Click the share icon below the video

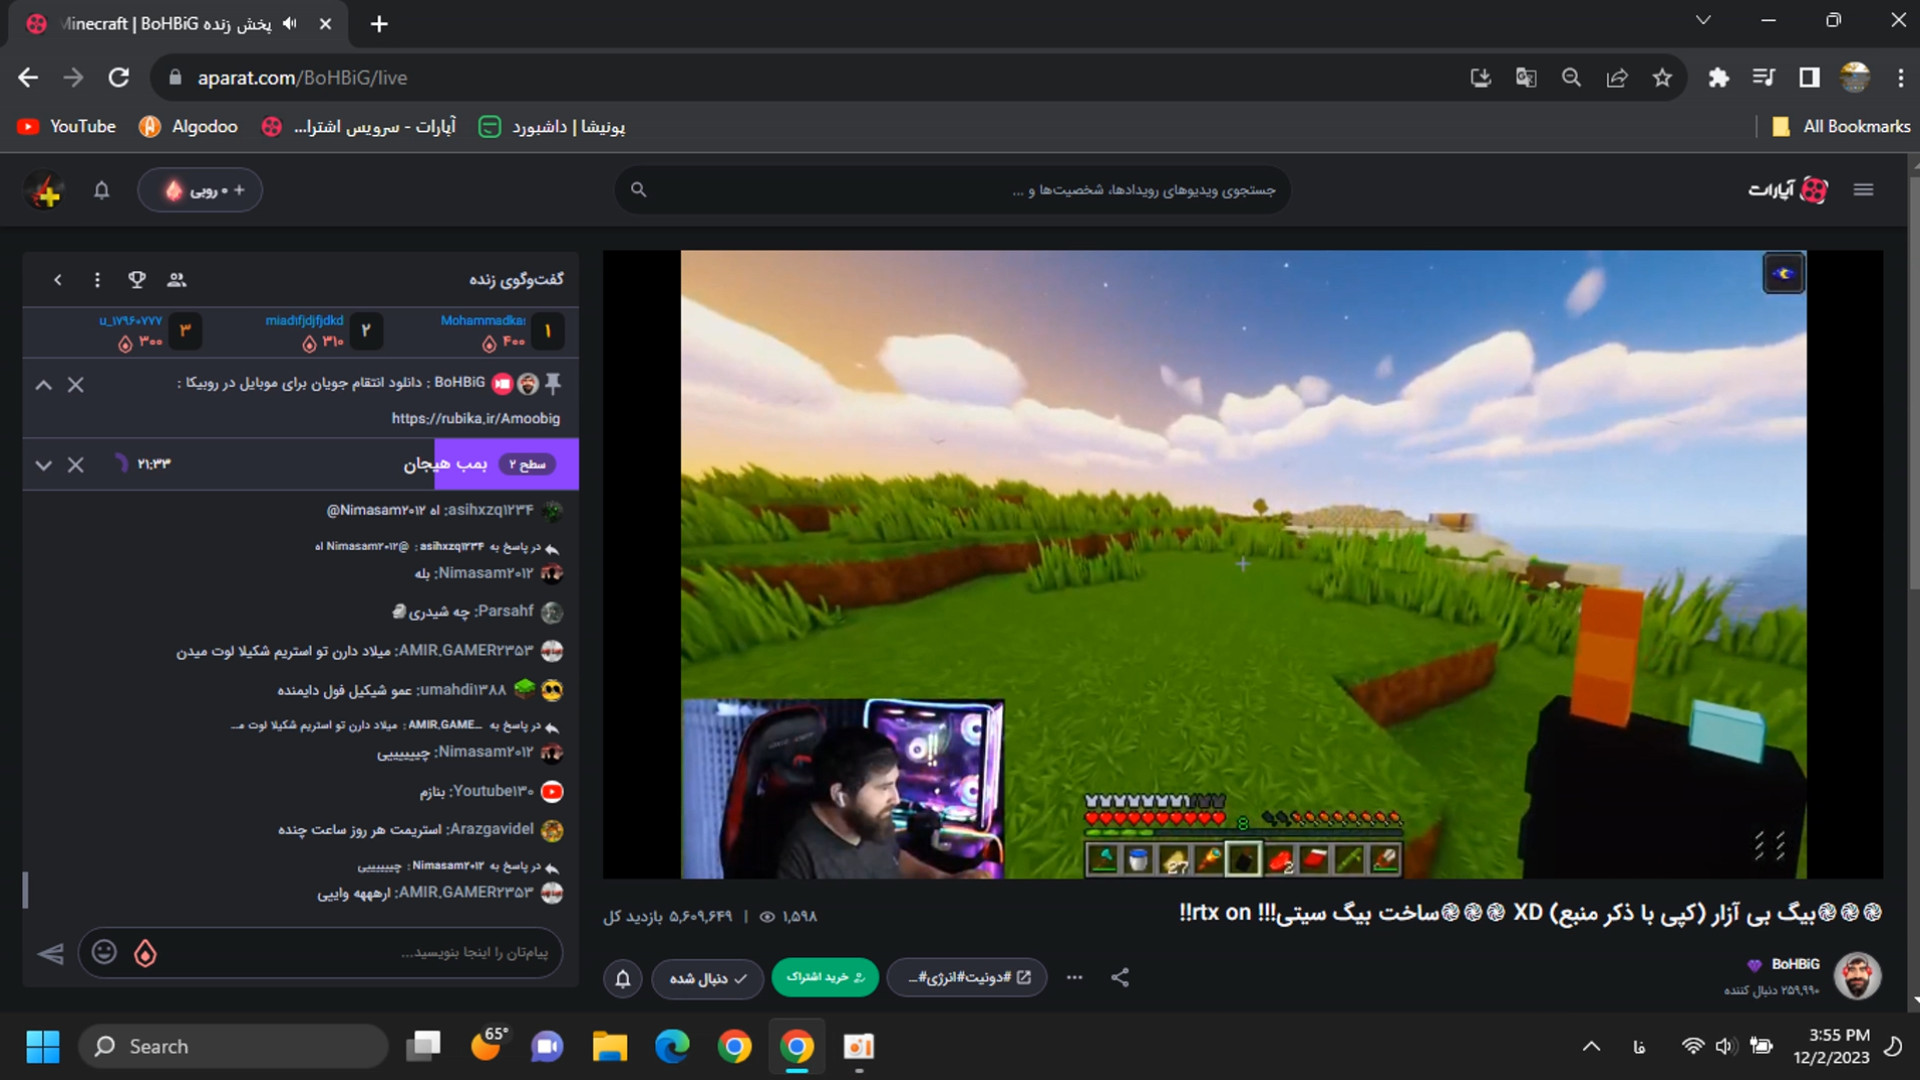click(x=1120, y=978)
